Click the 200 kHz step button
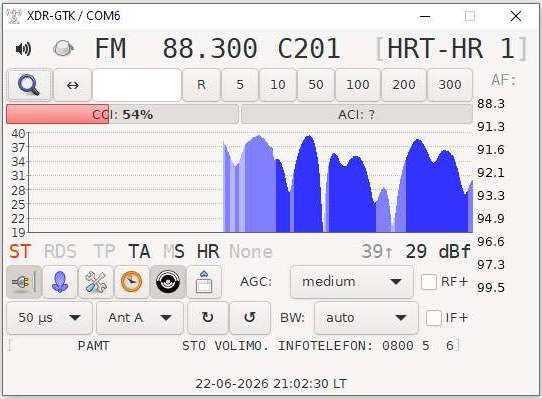The width and height of the screenshot is (542, 399). click(404, 85)
